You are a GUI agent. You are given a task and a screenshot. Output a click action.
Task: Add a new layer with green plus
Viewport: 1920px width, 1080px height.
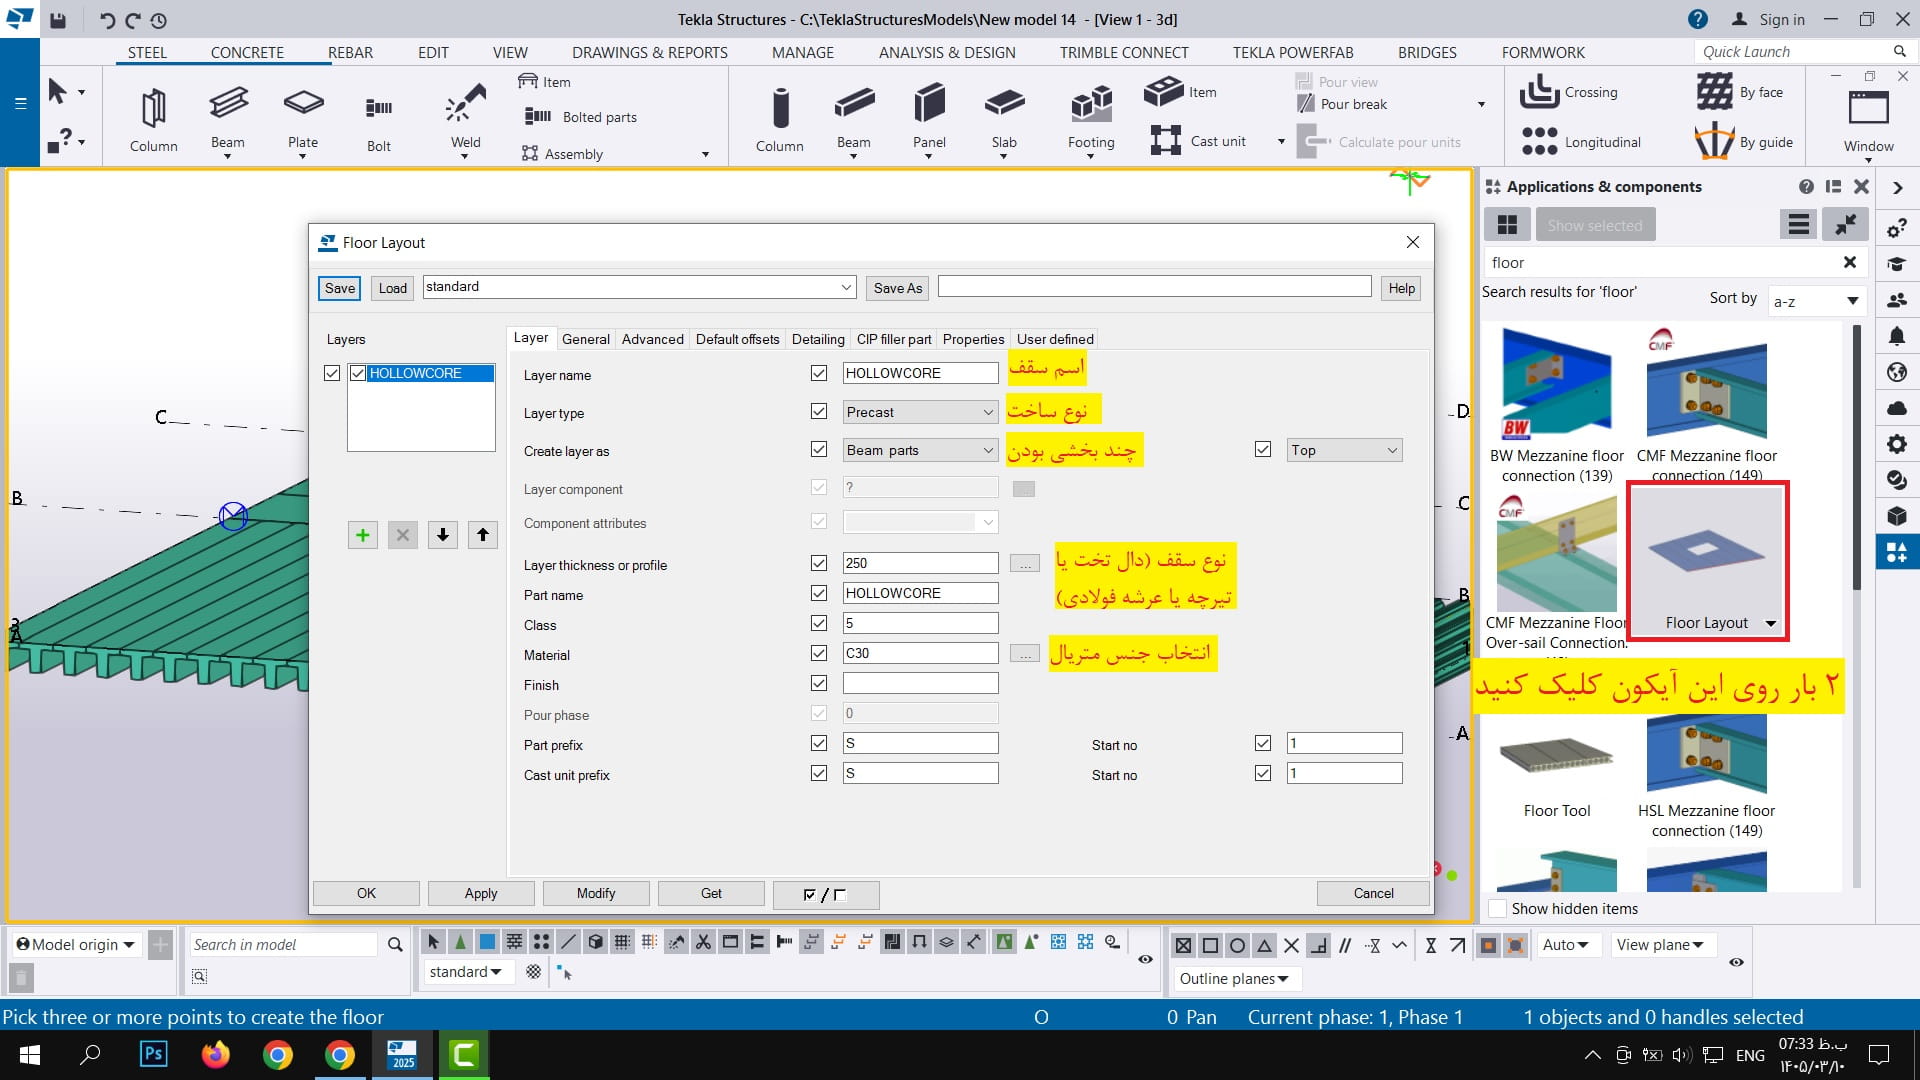pos(363,535)
